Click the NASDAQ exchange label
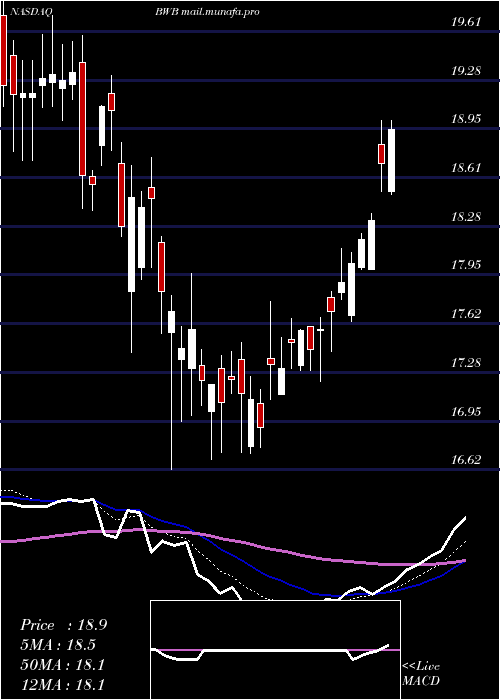Screen dimensions: 500x700 31,12
